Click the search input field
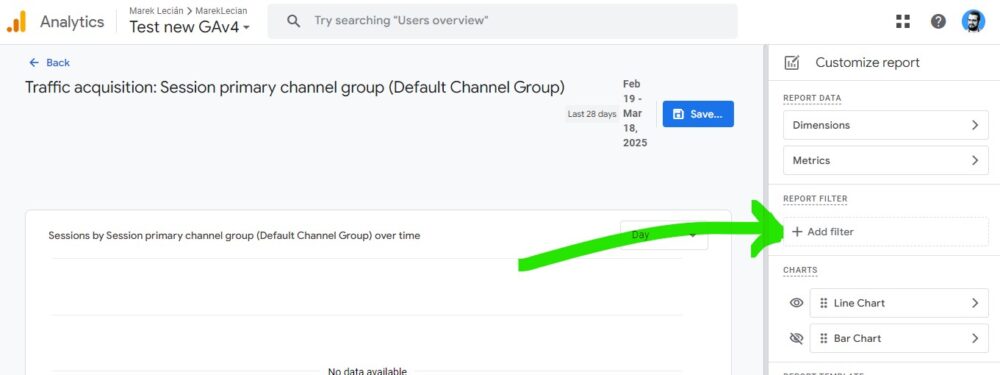The height and width of the screenshot is (375, 1000). pos(502,21)
